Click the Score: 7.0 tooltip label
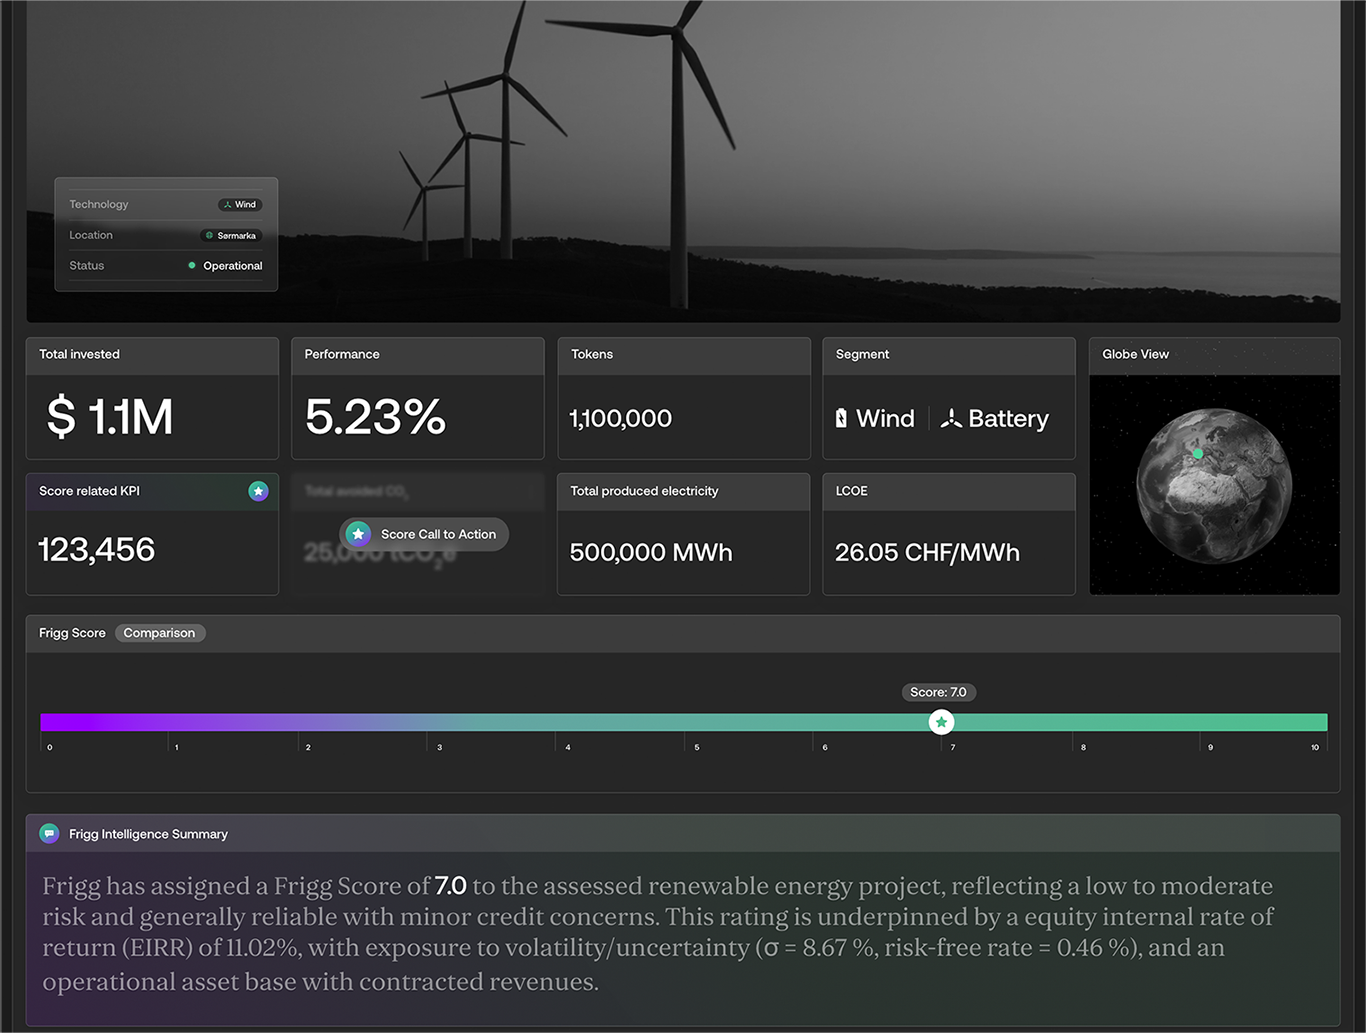 (938, 692)
